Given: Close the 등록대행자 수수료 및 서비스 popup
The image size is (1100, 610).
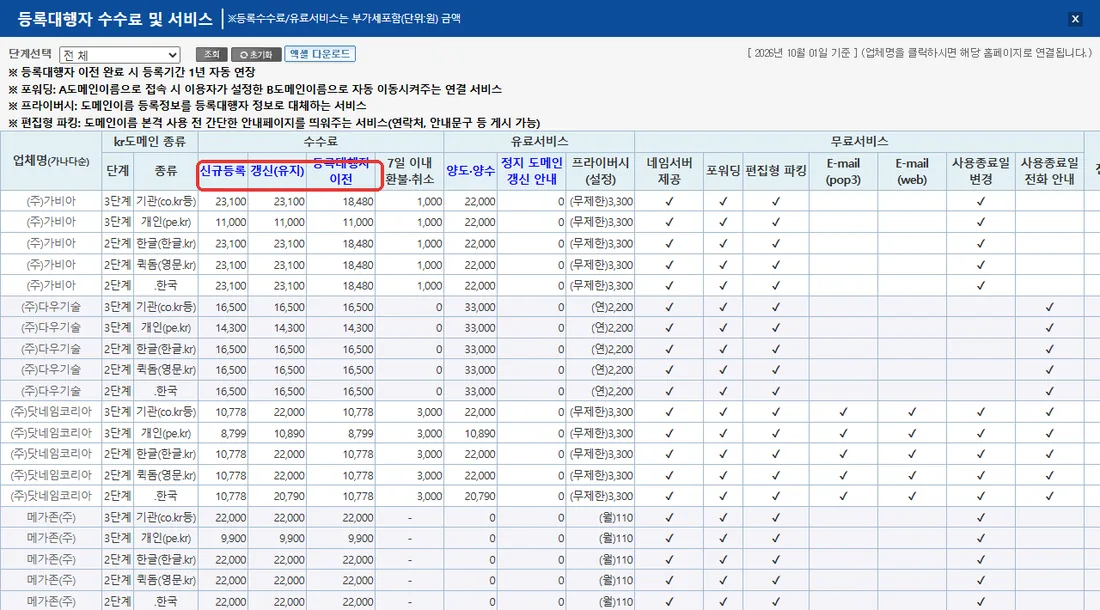Looking at the screenshot, I should [1075, 19].
